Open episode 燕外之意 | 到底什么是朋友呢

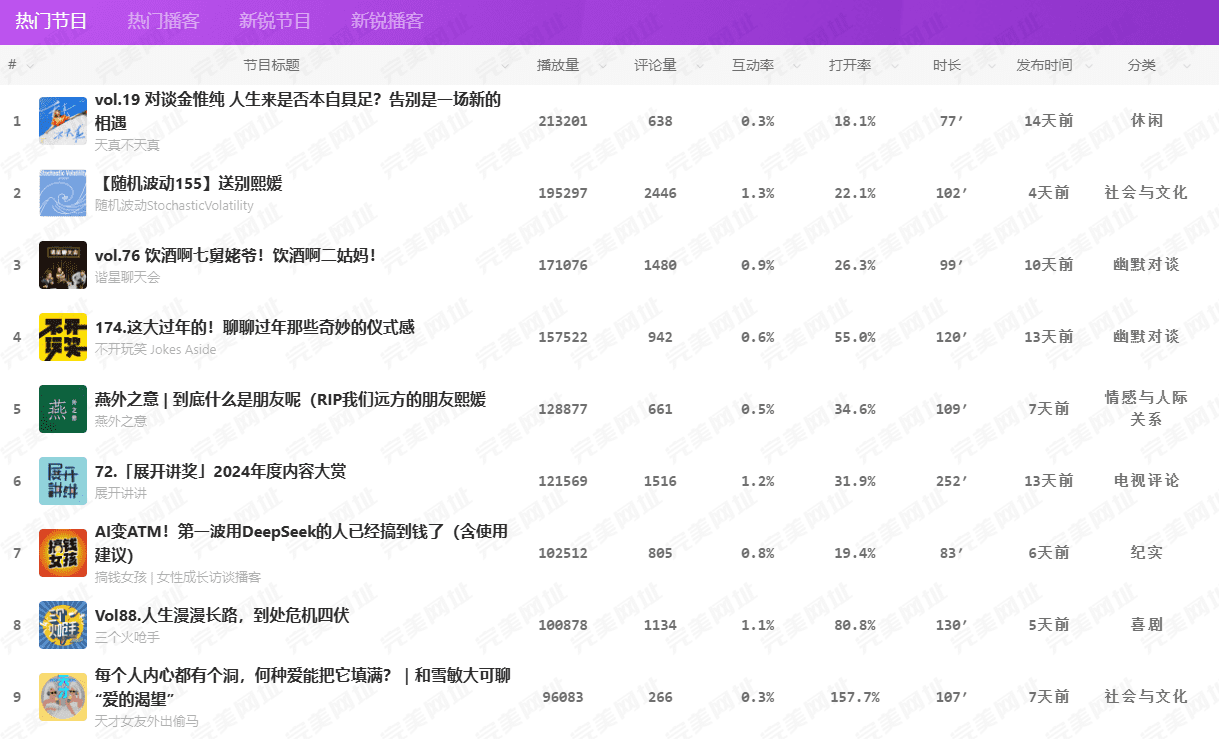pyautogui.click(x=290, y=399)
